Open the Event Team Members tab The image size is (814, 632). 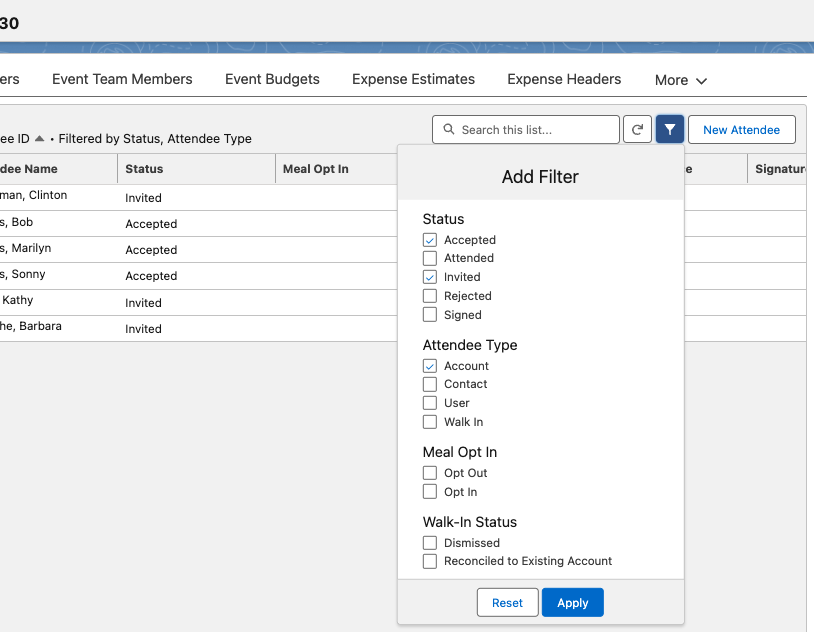122,79
